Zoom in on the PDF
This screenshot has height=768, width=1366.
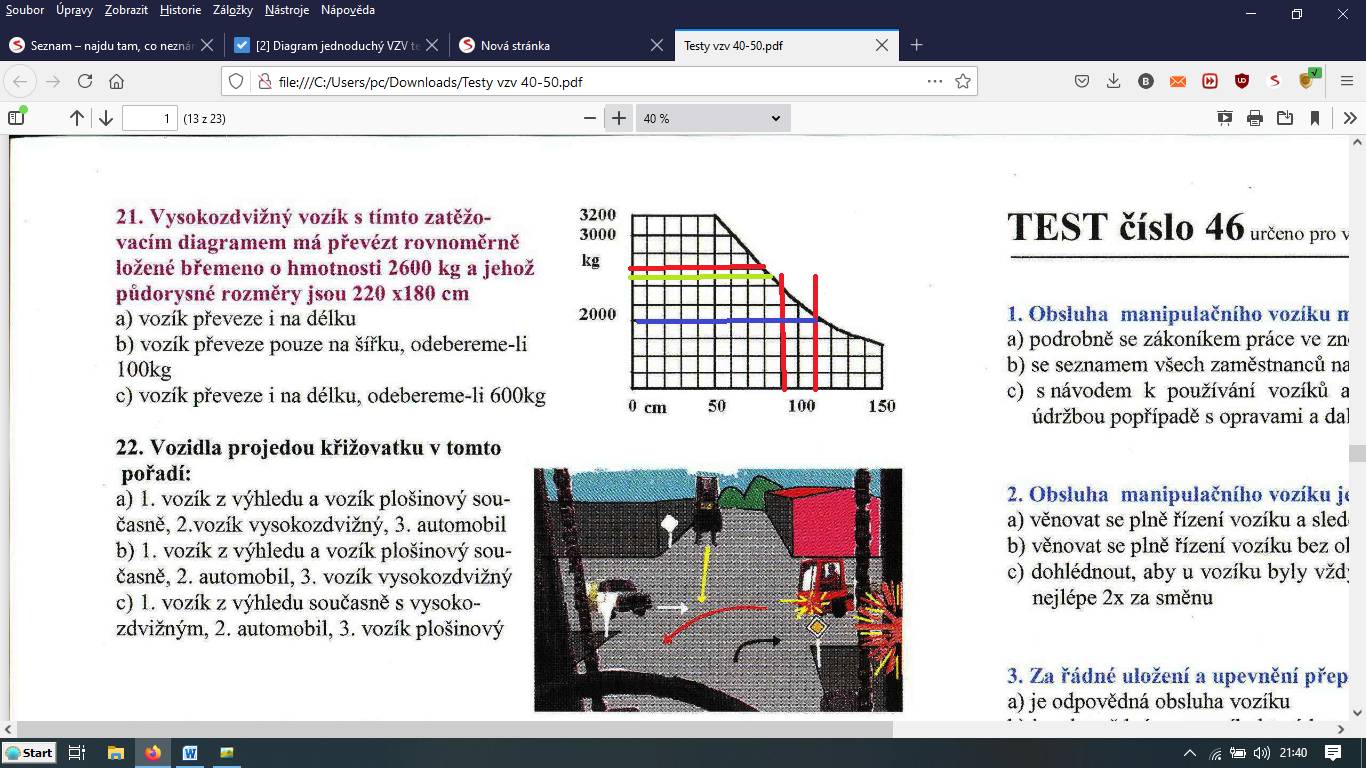click(x=619, y=118)
